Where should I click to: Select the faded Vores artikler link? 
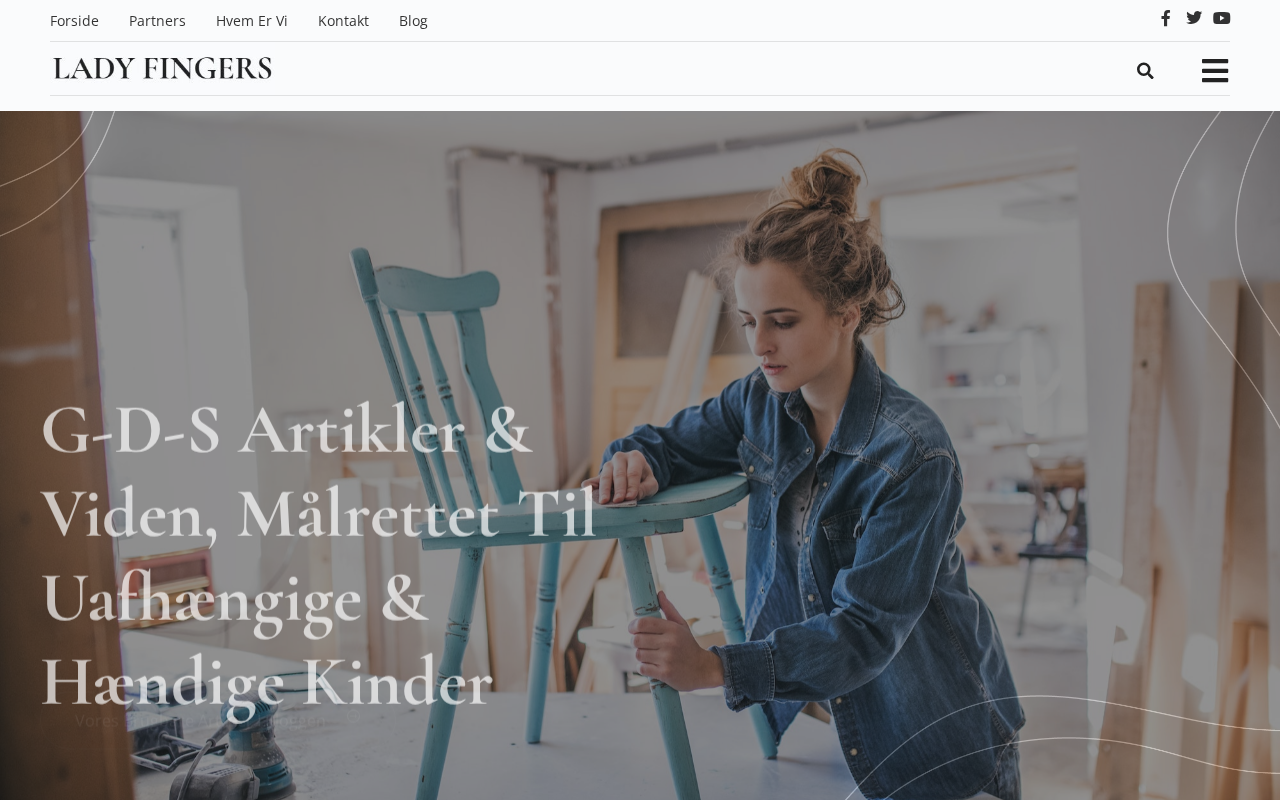coord(200,720)
